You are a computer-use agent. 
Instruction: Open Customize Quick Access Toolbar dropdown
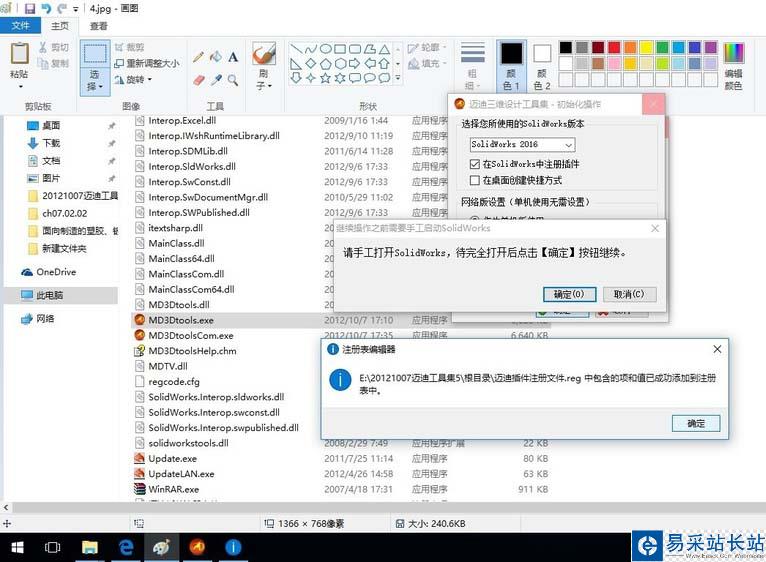76,9
